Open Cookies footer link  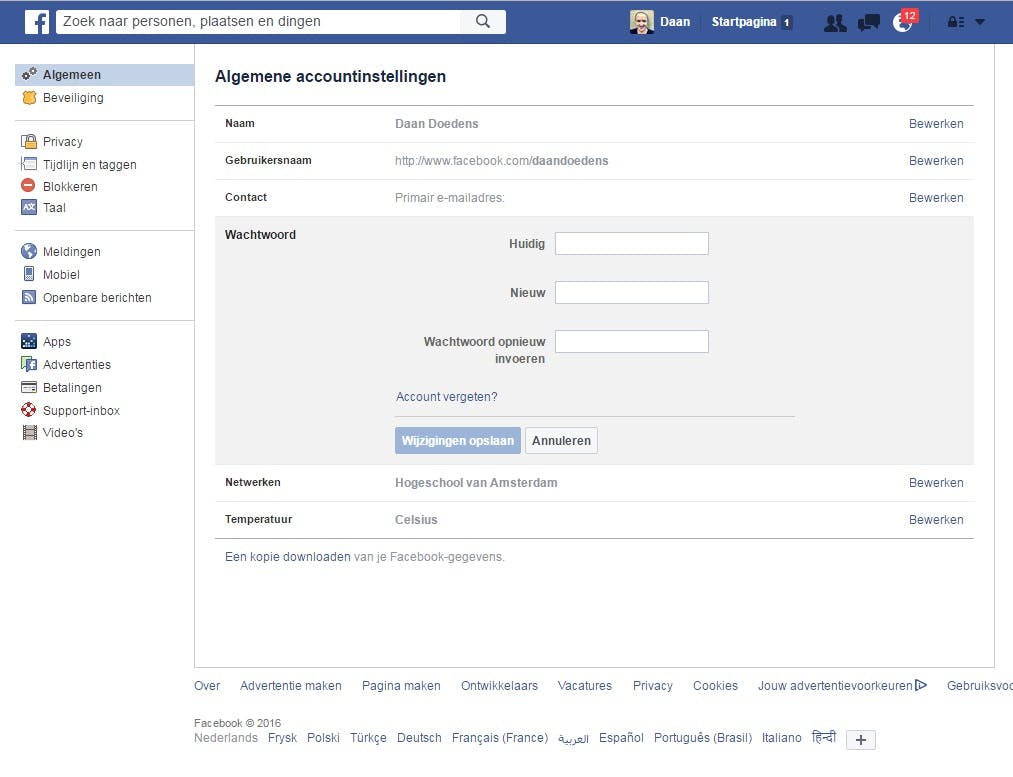715,685
